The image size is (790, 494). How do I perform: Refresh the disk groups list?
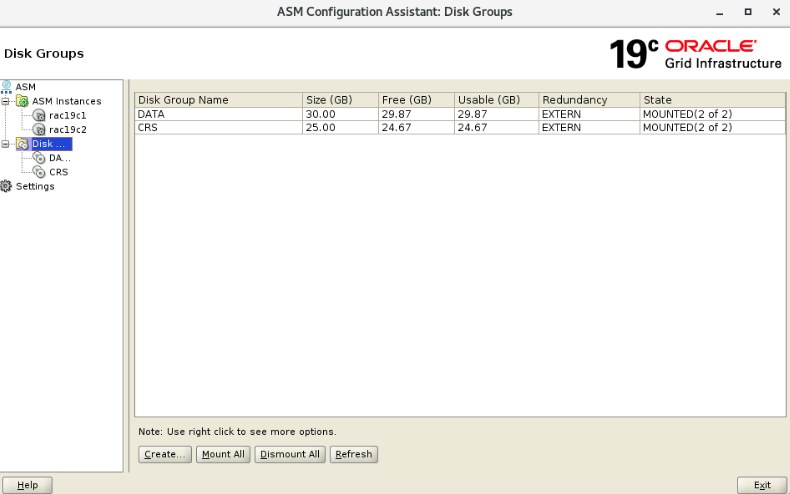point(354,454)
